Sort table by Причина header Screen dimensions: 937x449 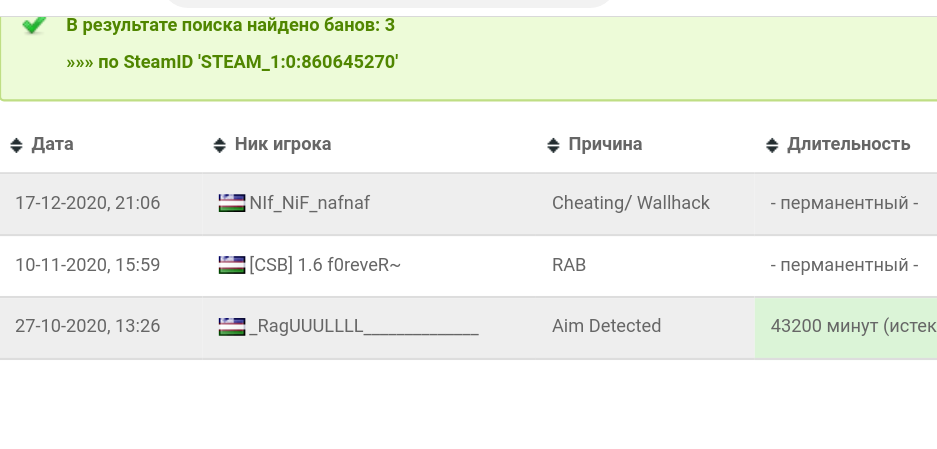pos(605,144)
